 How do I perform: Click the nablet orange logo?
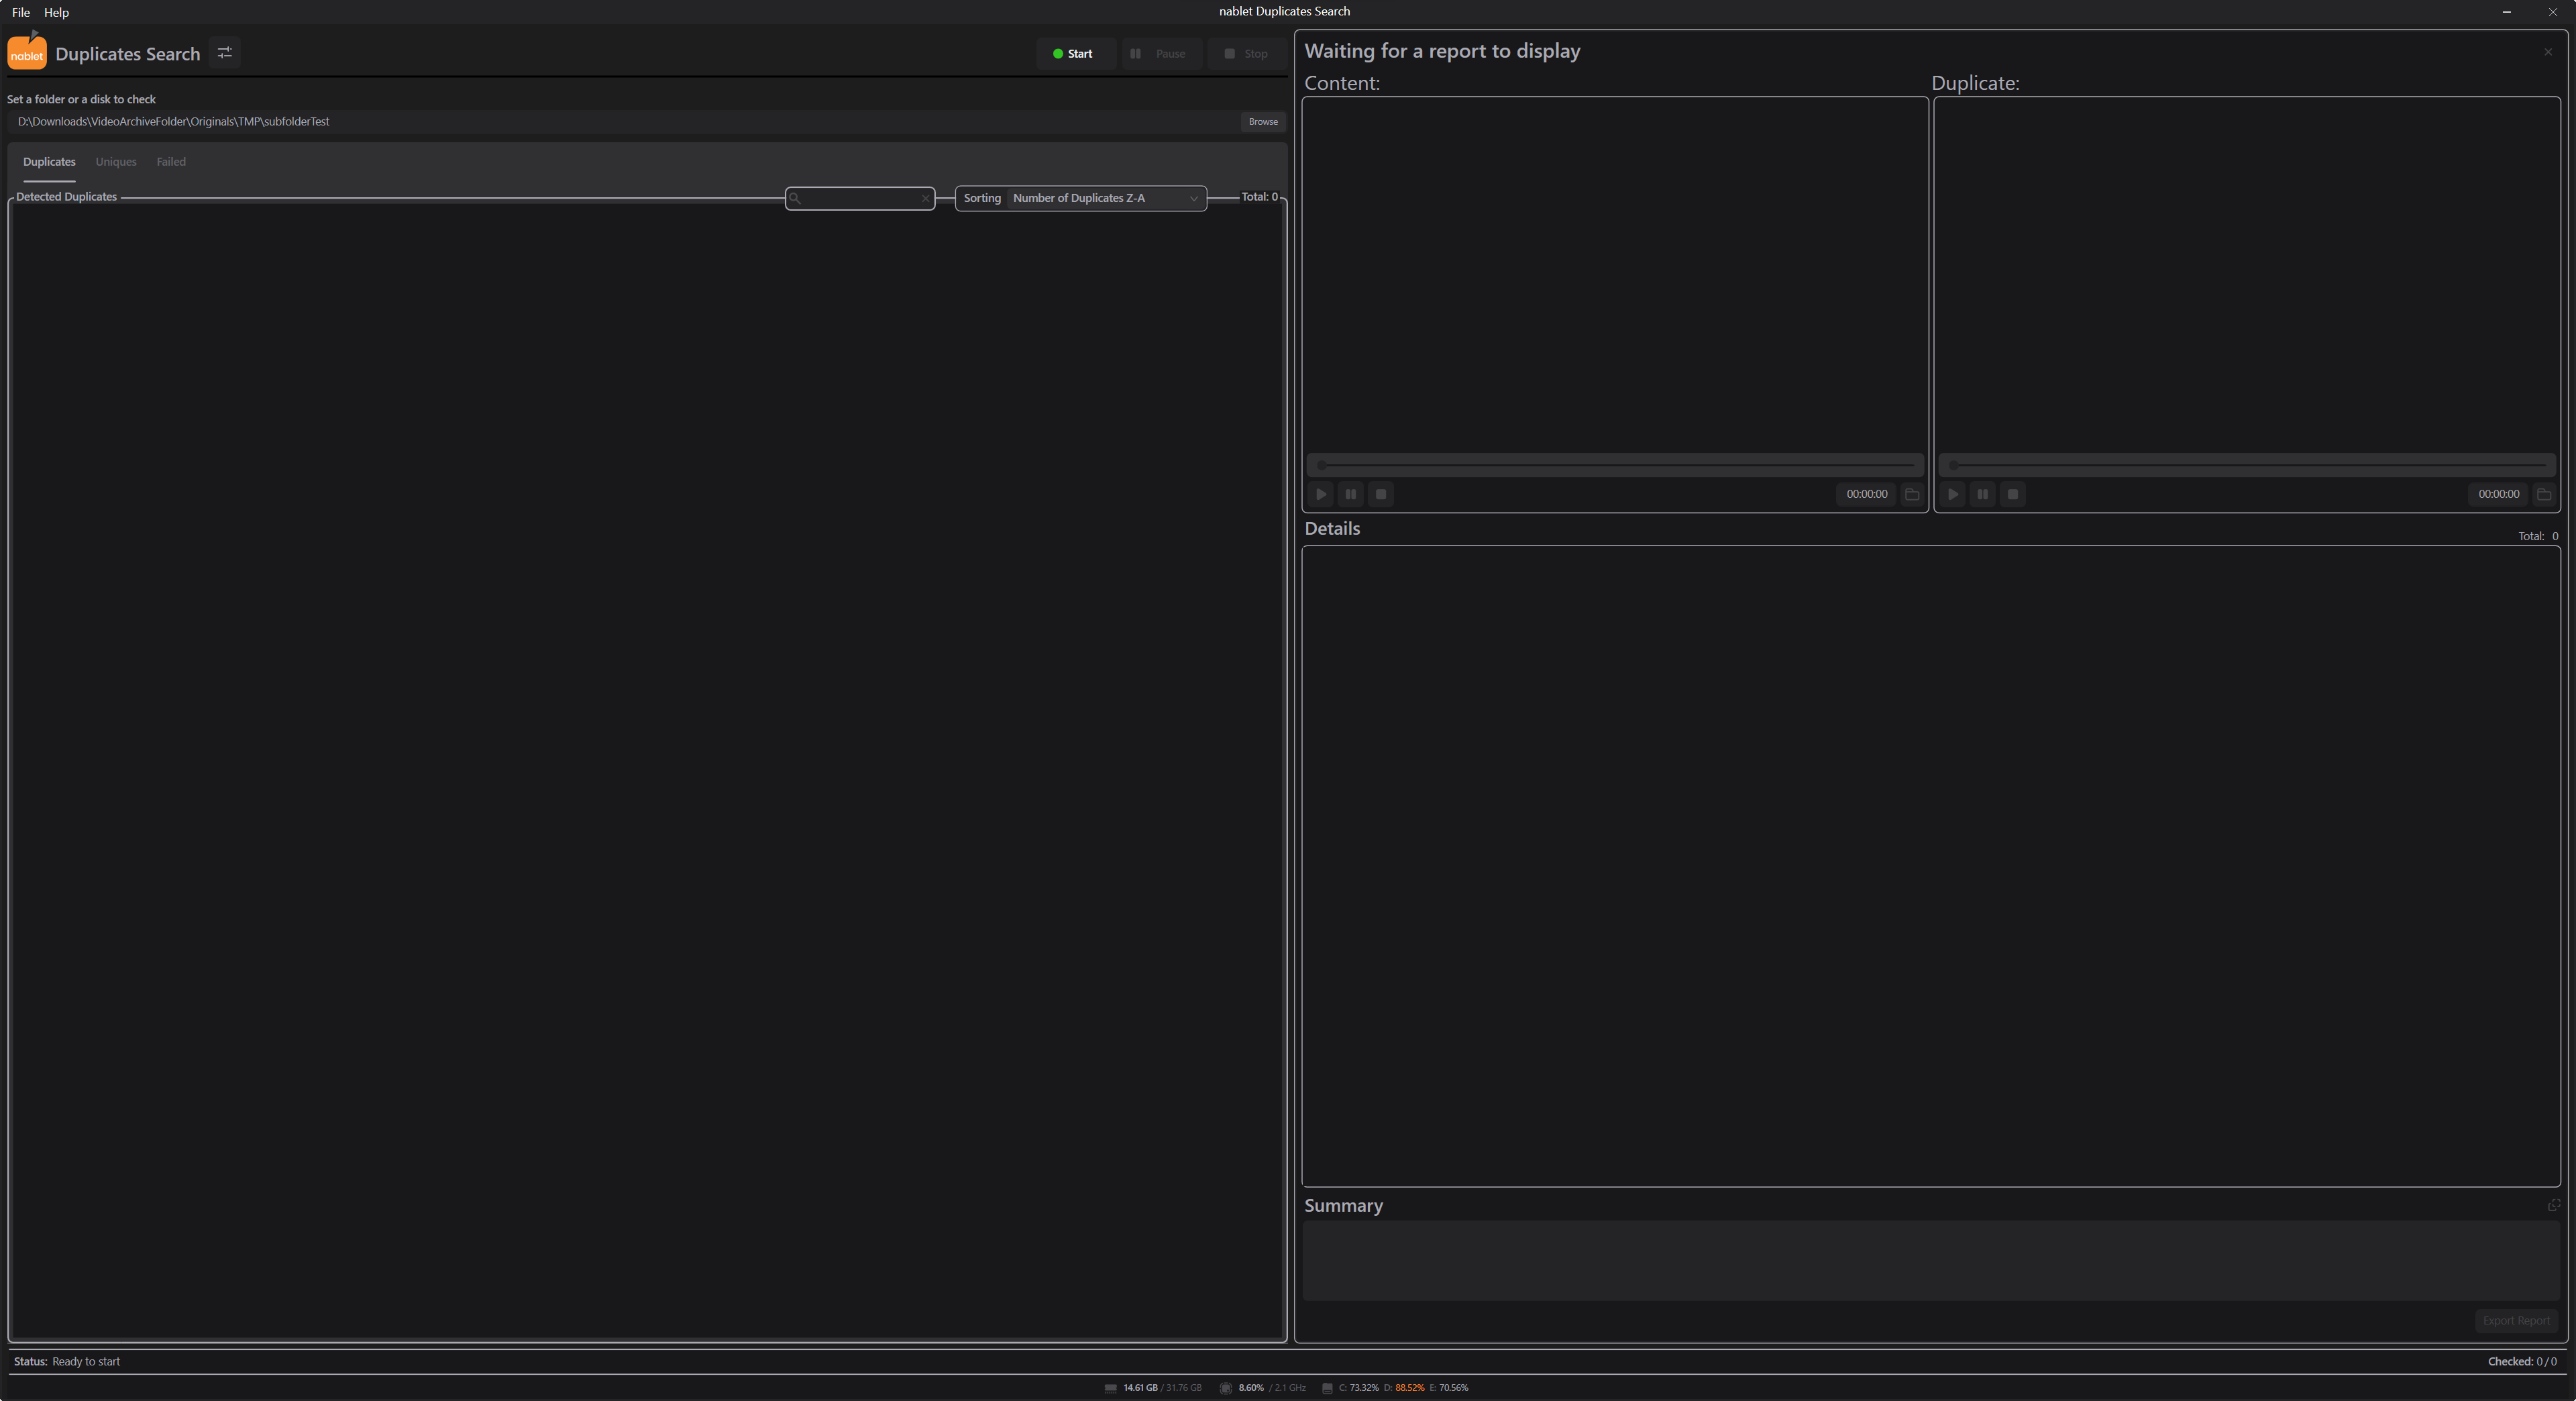click(27, 52)
